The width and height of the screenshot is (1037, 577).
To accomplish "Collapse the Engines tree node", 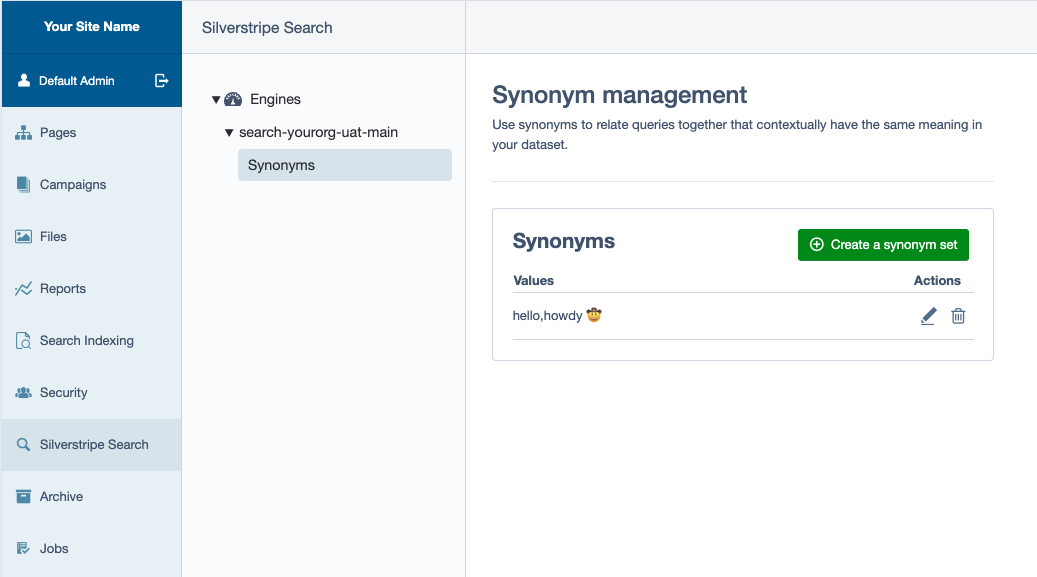I will [x=216, y=100].
